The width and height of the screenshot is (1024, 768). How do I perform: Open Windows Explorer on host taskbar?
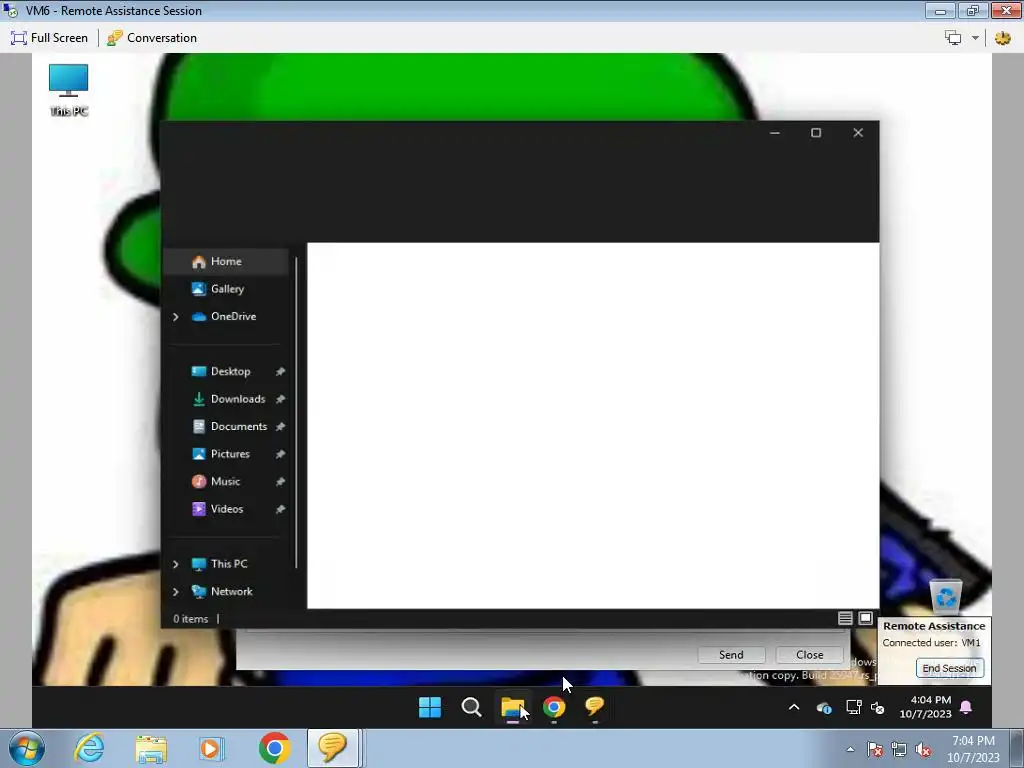click(151, 748)
